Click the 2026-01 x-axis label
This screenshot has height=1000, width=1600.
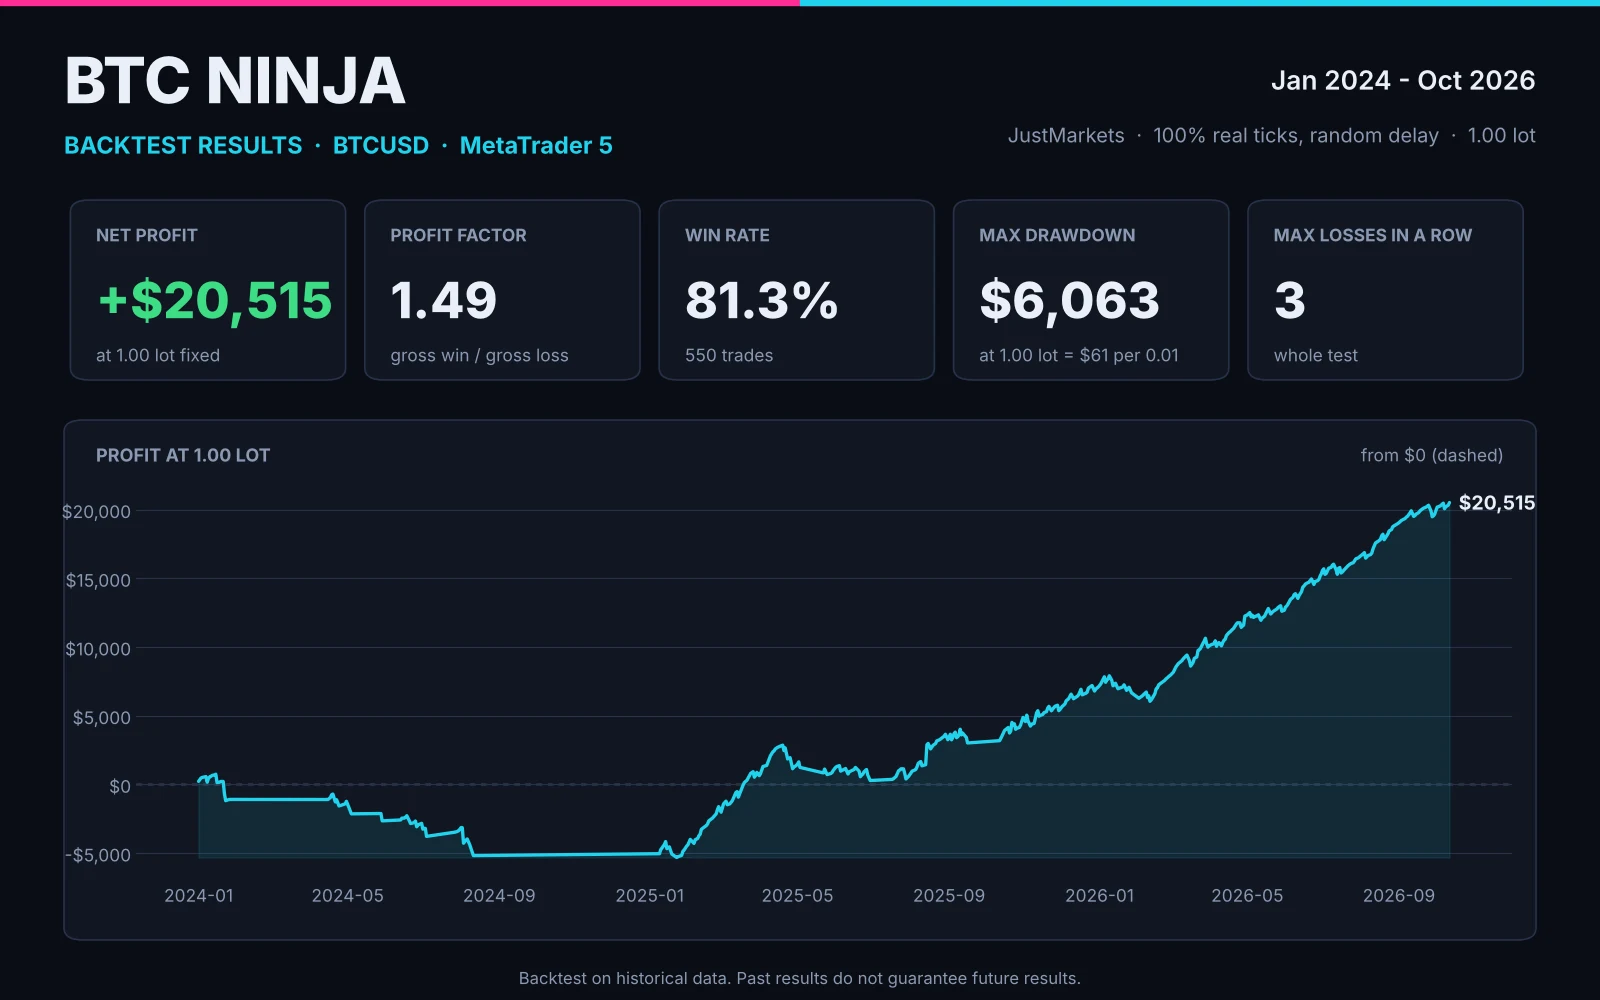coord(1100,896)
